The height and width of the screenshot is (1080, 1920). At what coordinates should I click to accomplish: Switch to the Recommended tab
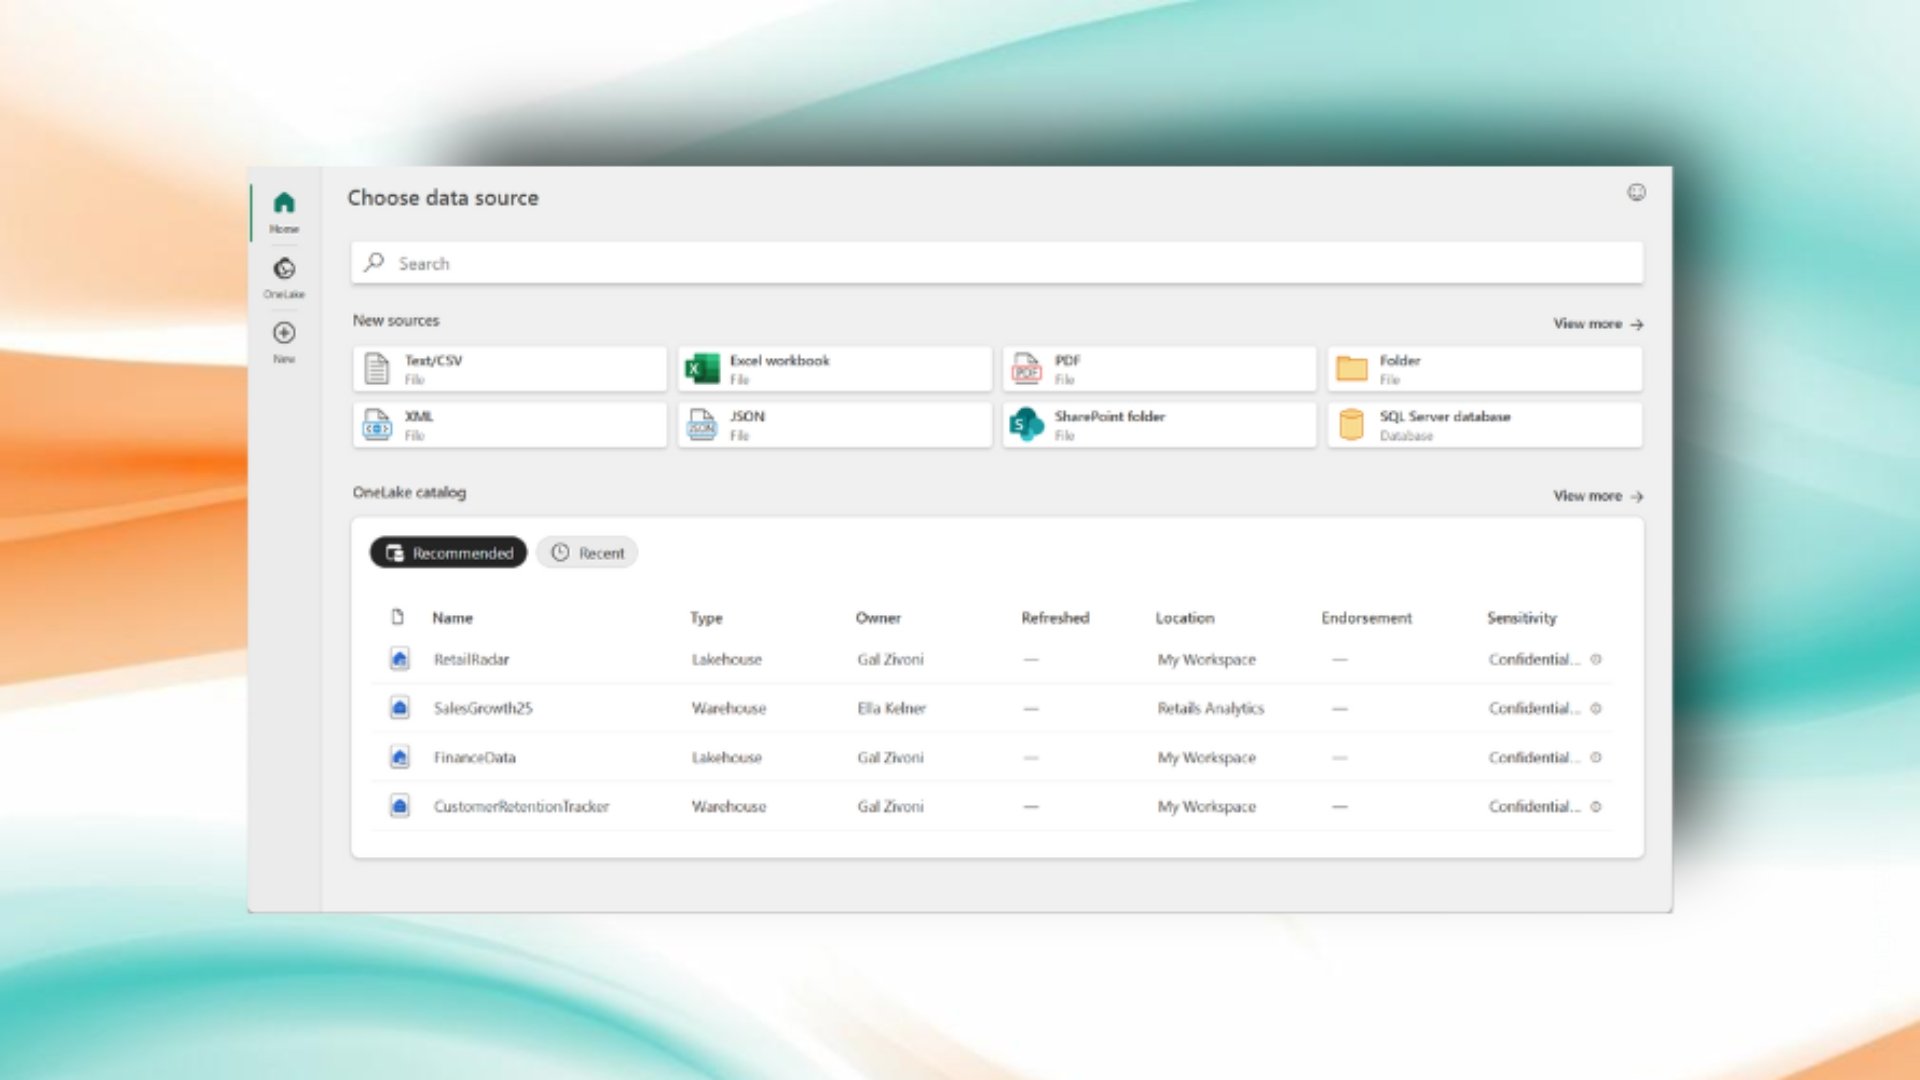click(x=448, y=552)
